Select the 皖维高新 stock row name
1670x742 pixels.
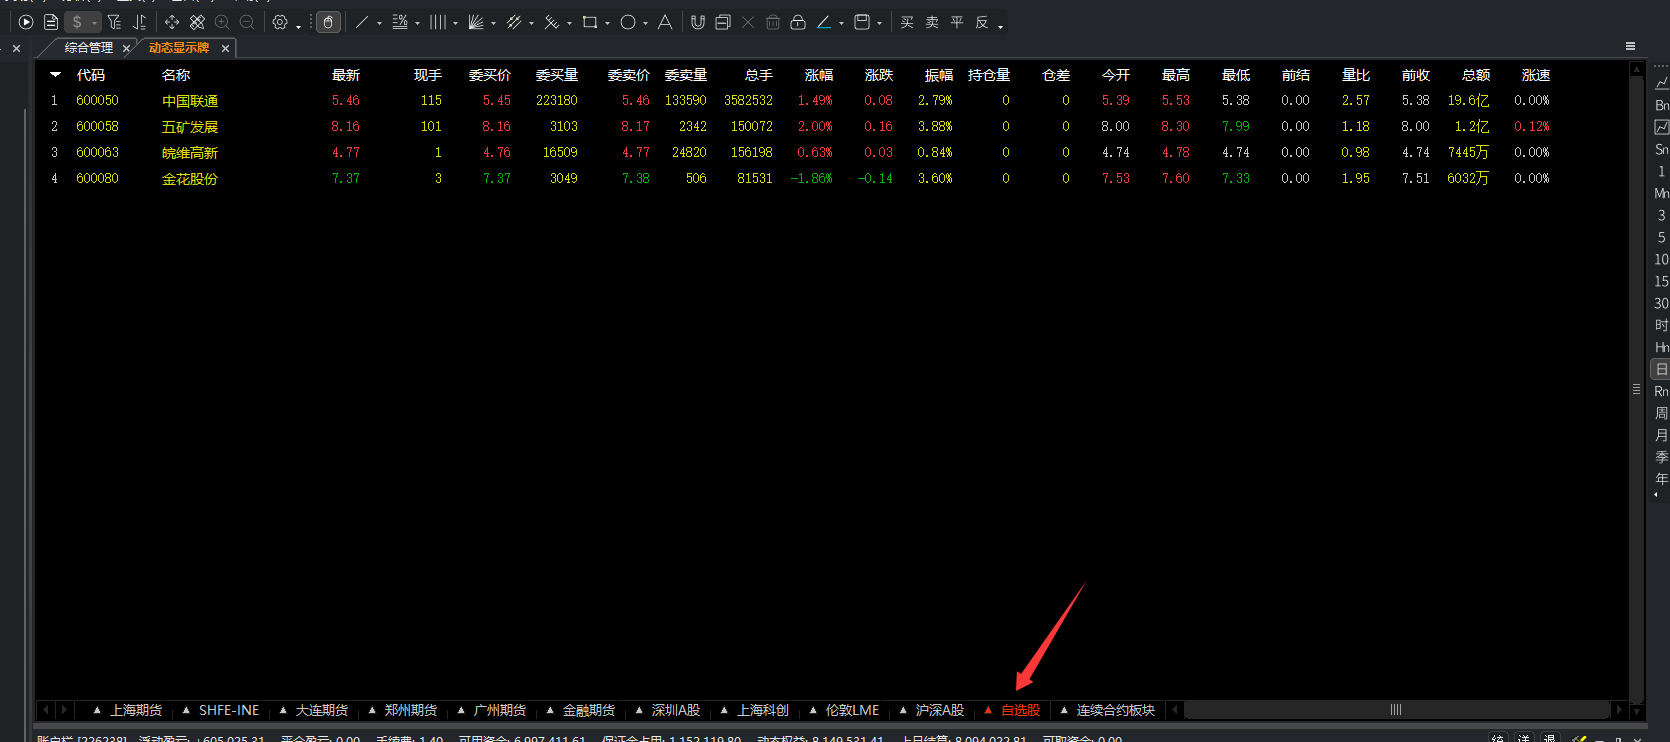pos(190,153)
